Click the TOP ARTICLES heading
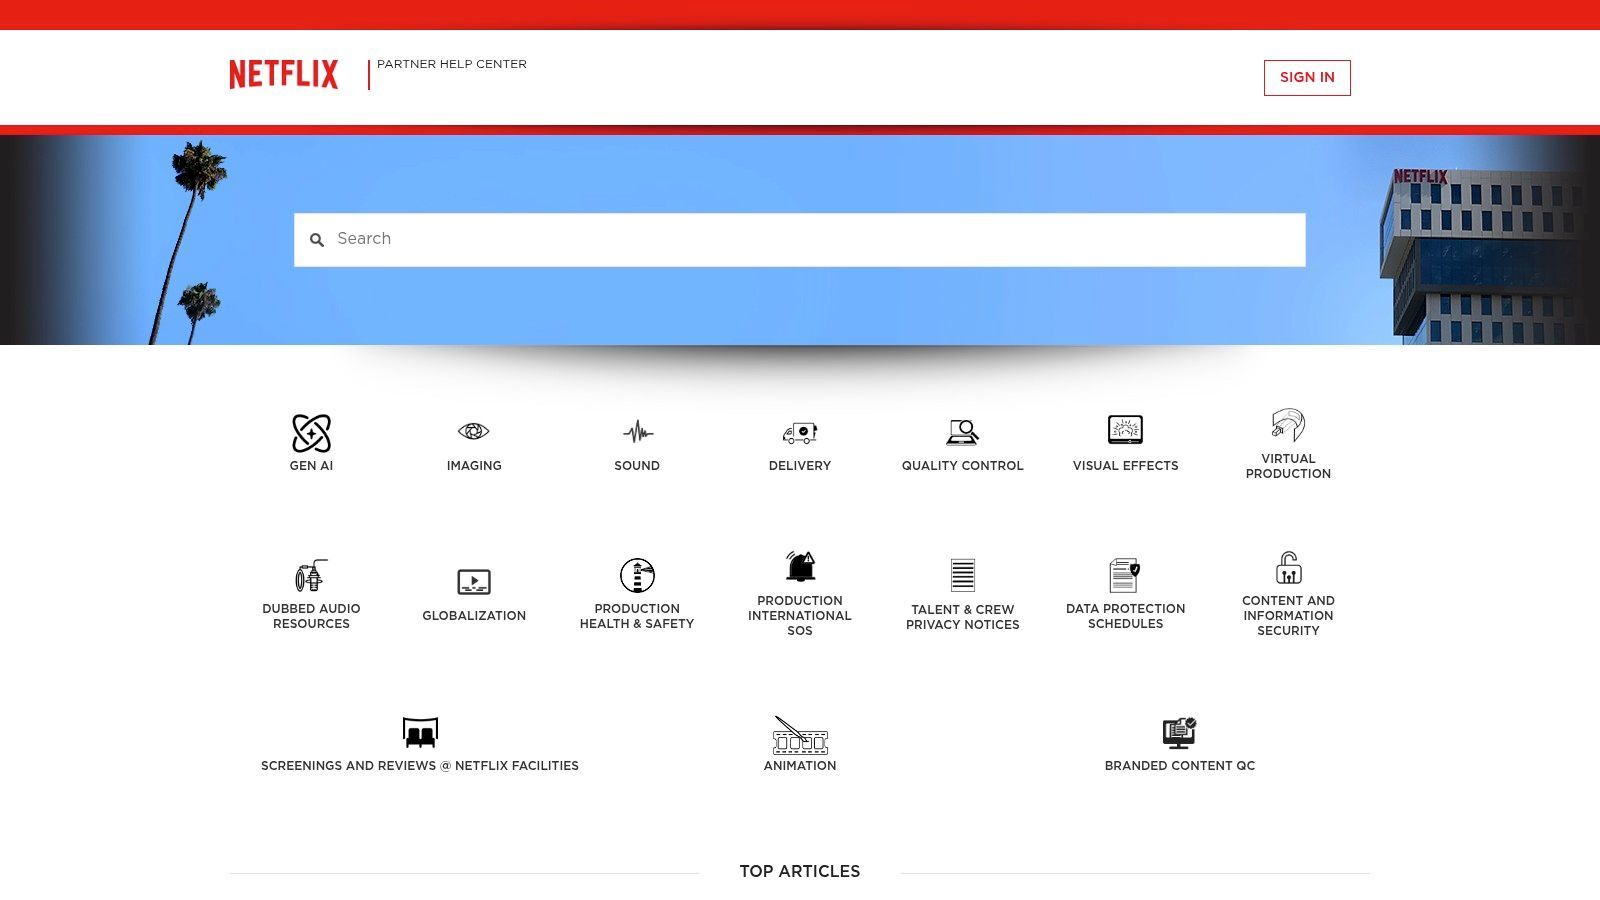This screenshot has height=900, width=1600. [x=800, y=872]
